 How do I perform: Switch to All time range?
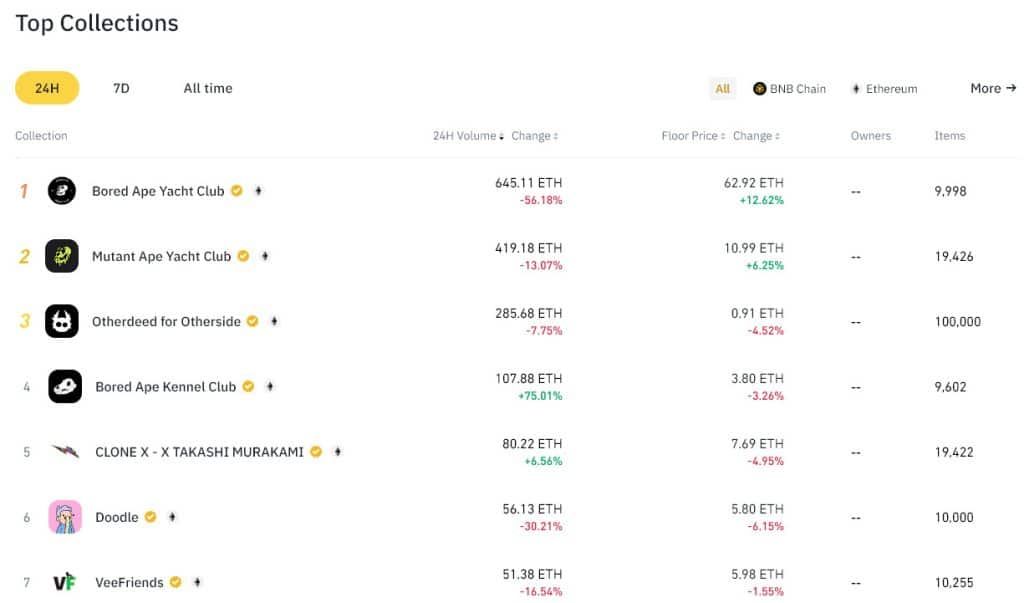208,88
